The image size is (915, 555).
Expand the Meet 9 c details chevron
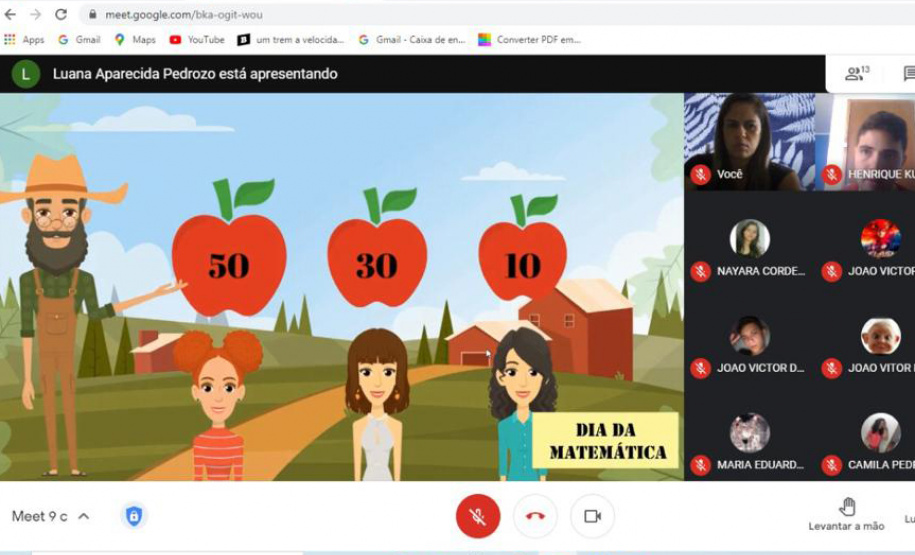[x=84, y=516]
